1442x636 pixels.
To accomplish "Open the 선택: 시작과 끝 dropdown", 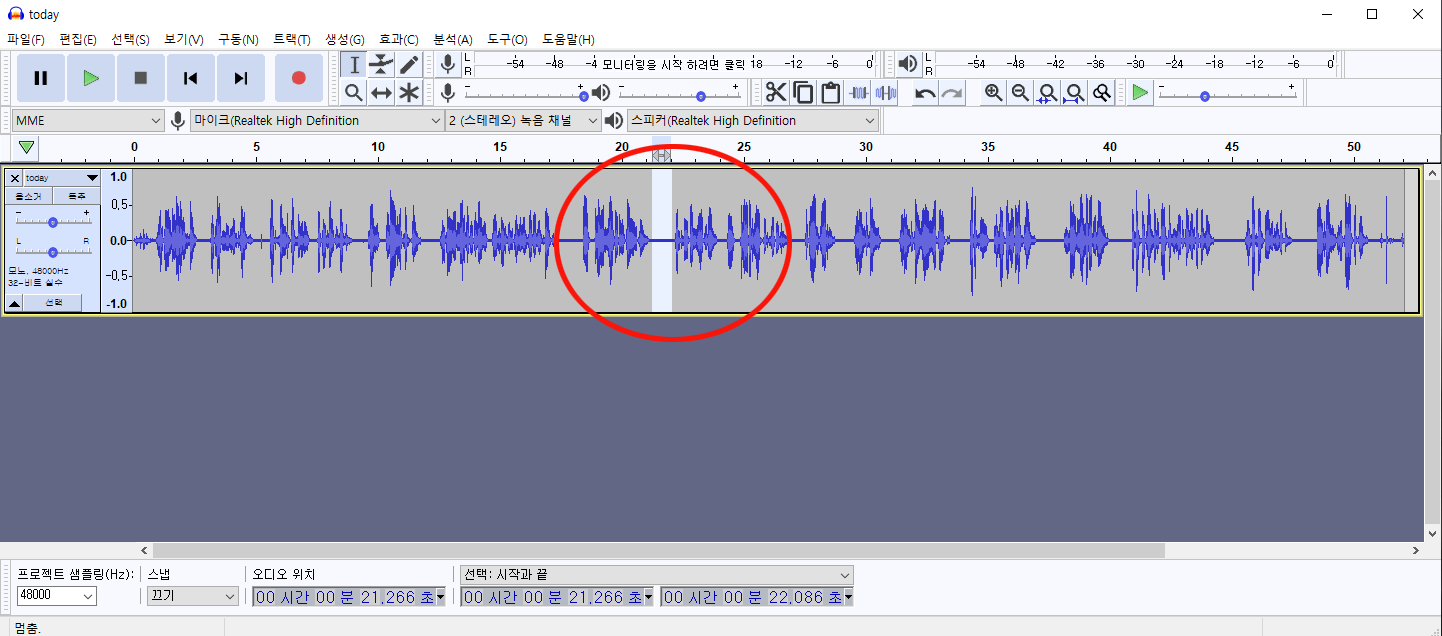I will (x=657, y=575).
